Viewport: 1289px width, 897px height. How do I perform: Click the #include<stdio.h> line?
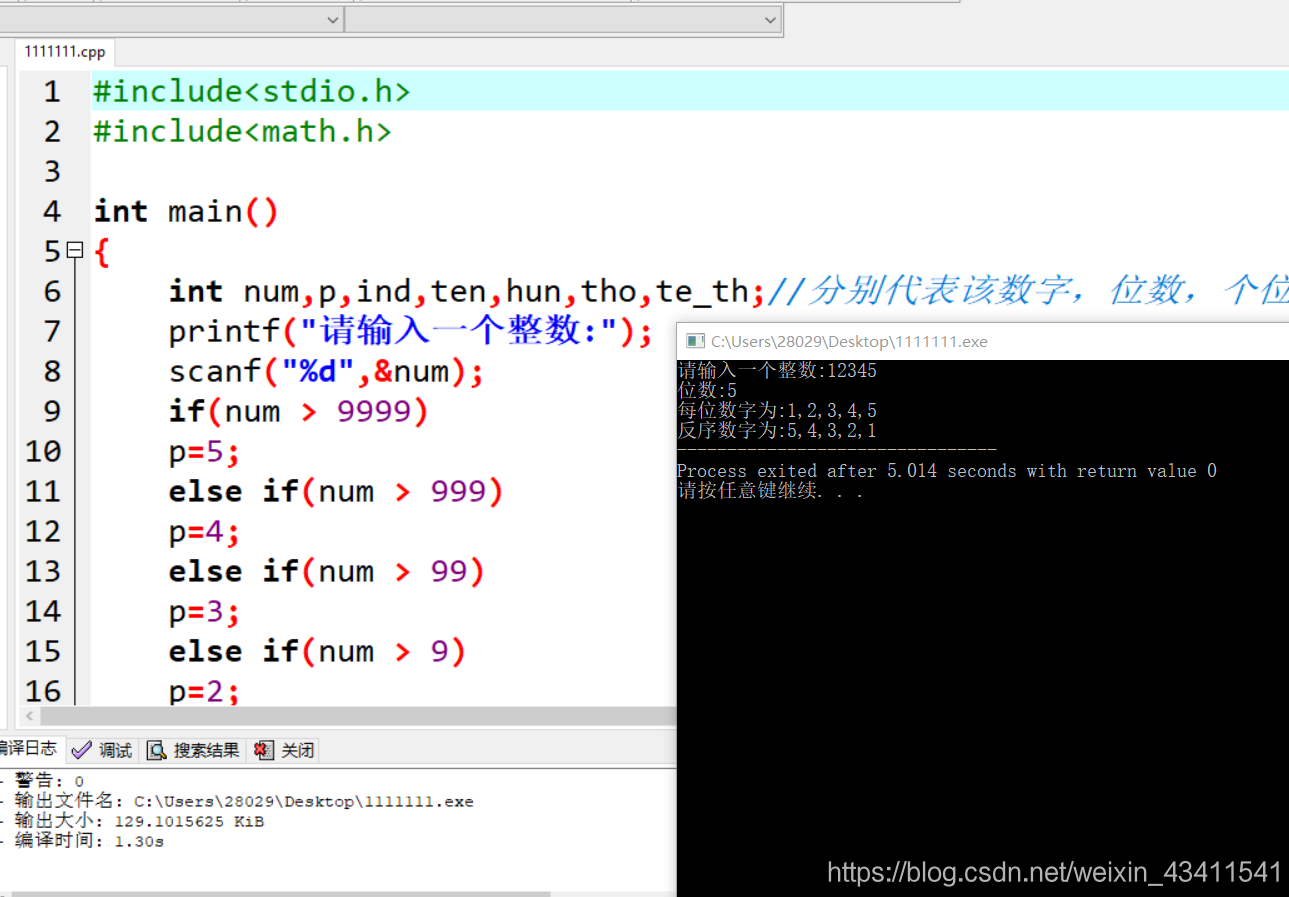tap(252, 91)
